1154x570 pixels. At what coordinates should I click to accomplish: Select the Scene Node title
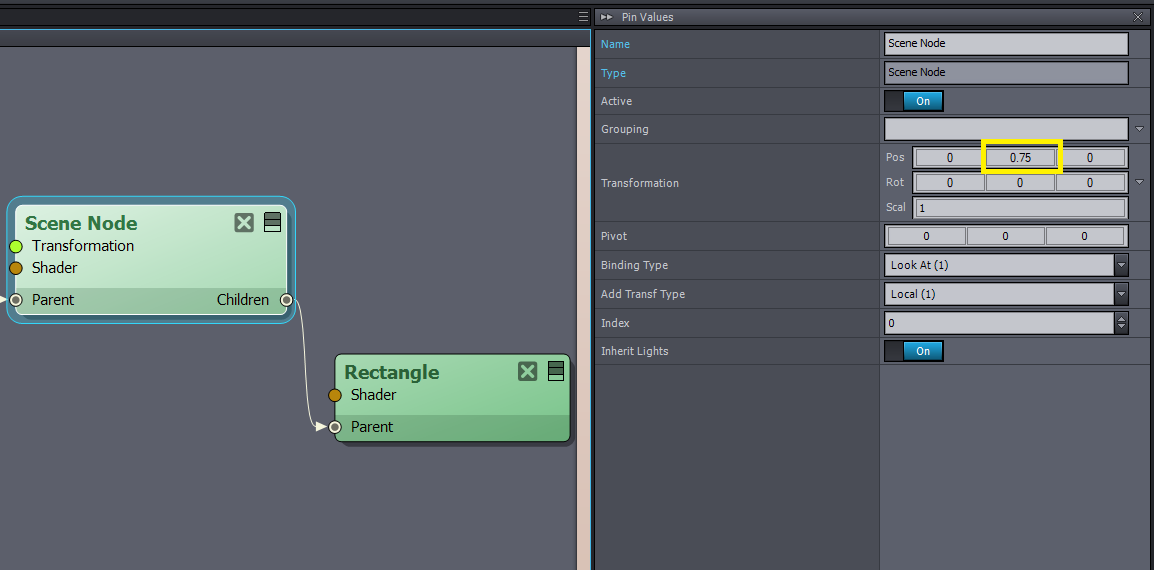81,223
